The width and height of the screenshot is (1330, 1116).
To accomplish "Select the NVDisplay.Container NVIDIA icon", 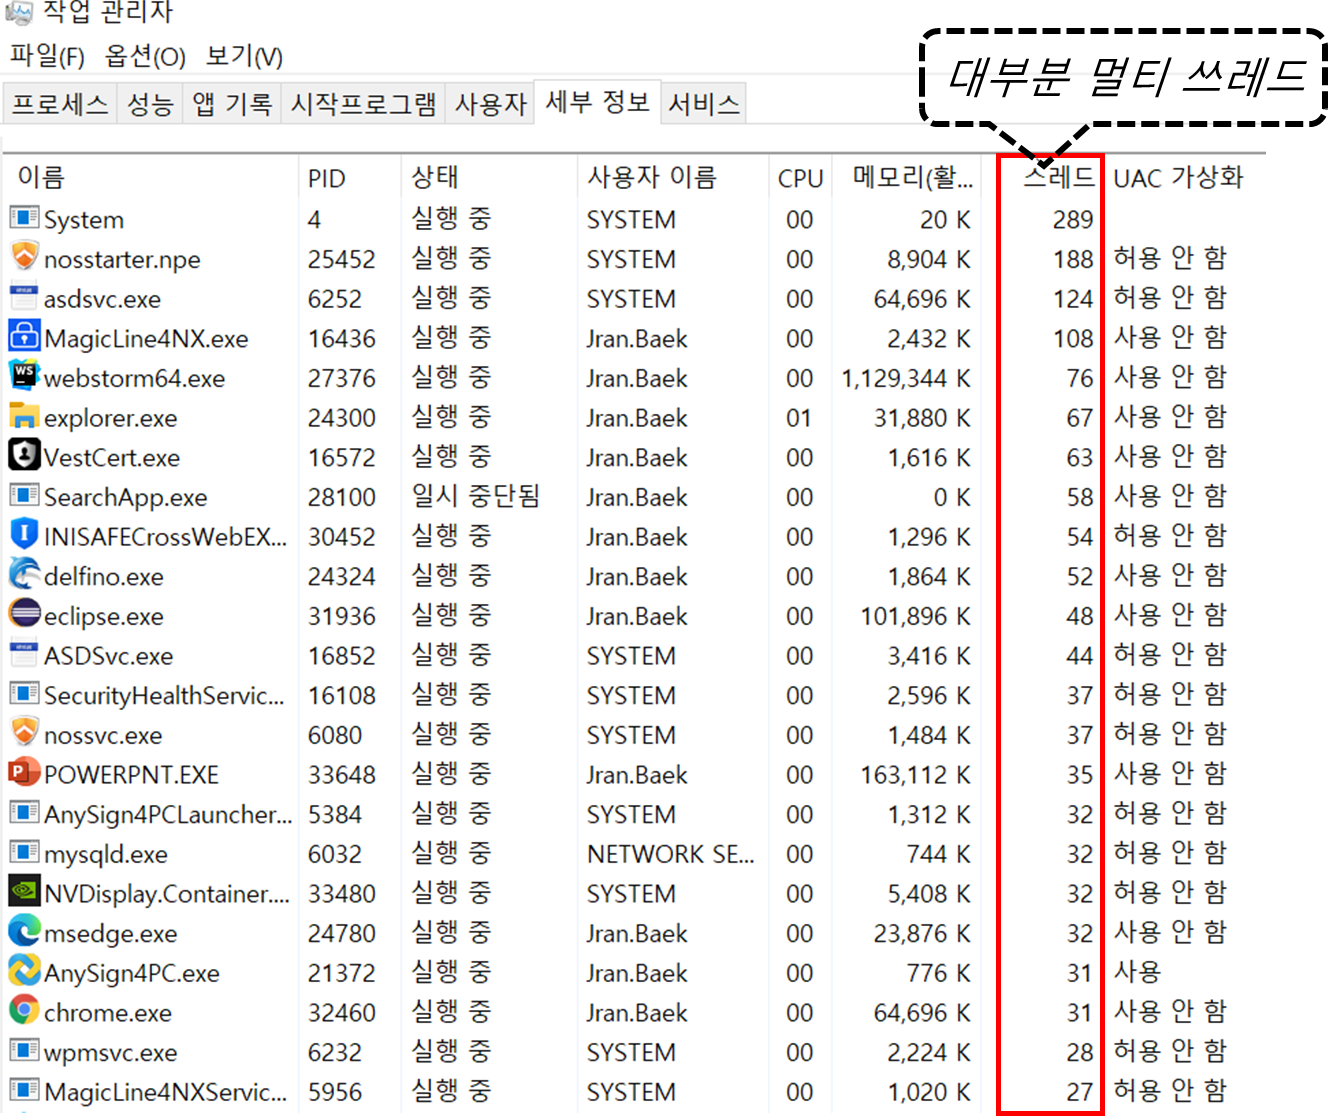I will click(24, 891).
